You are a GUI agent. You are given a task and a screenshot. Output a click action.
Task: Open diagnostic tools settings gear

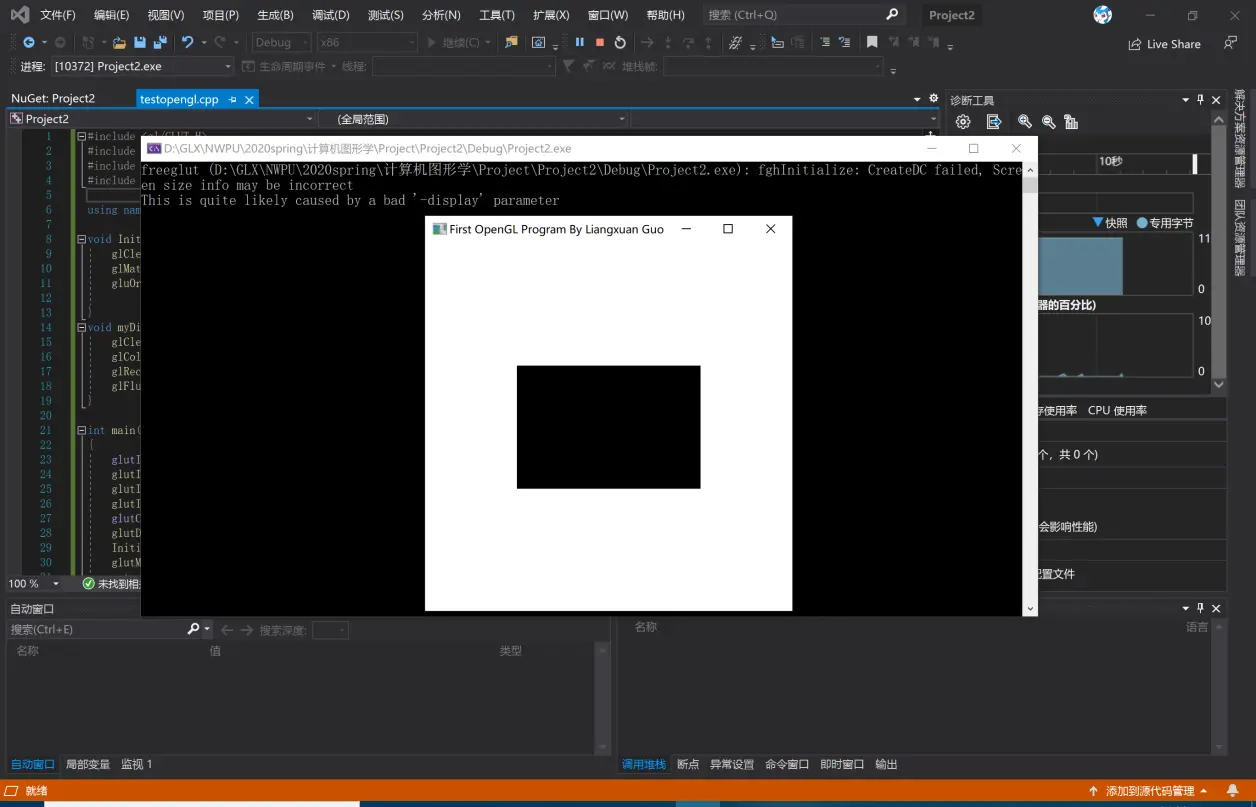coord(963,122)
